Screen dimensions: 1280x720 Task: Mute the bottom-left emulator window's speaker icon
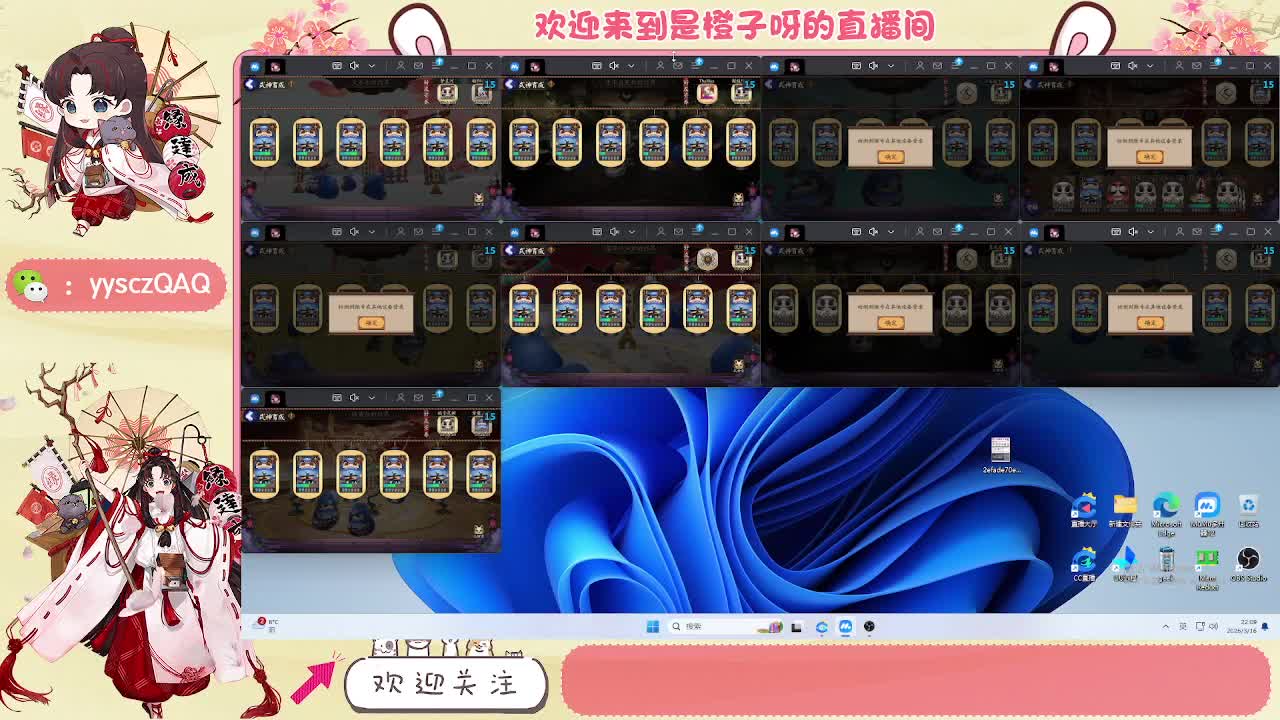pos(354,396)
